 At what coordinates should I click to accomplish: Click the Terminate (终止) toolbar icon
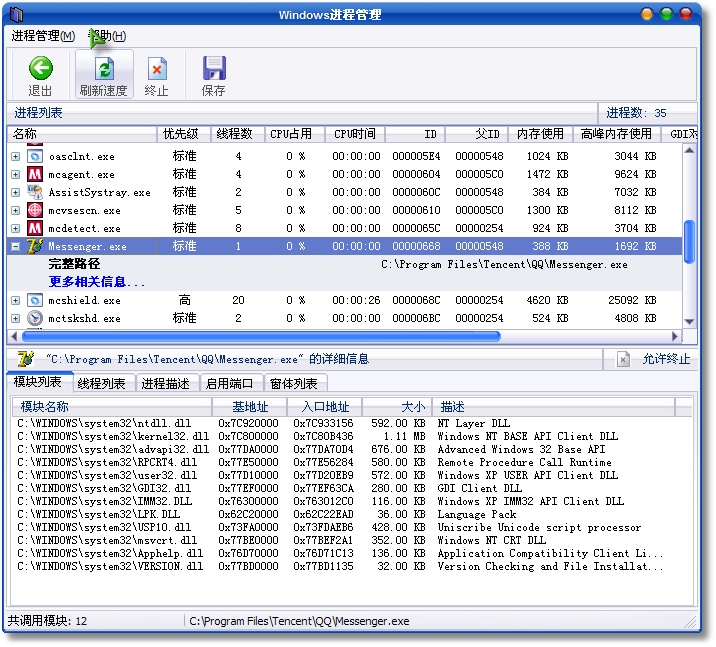tap(157, 69)
